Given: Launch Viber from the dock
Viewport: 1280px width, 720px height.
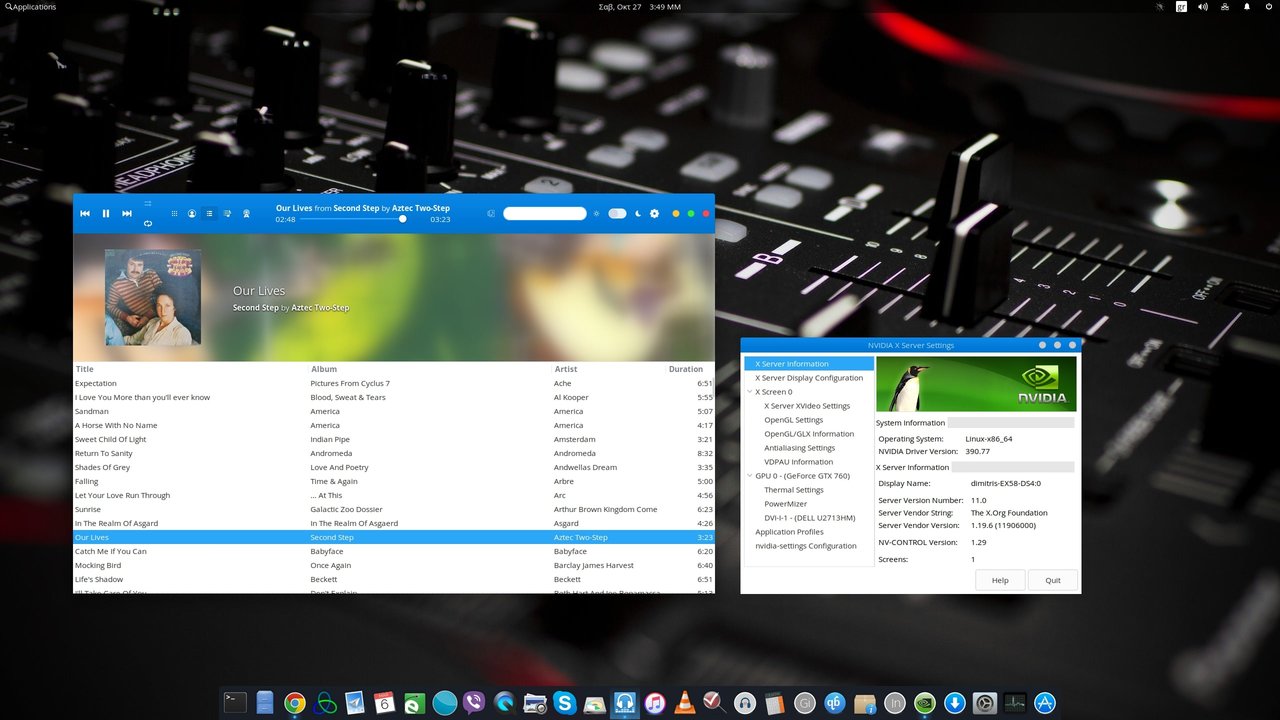Looking at the screenshot, I should [x=474, y=703].
